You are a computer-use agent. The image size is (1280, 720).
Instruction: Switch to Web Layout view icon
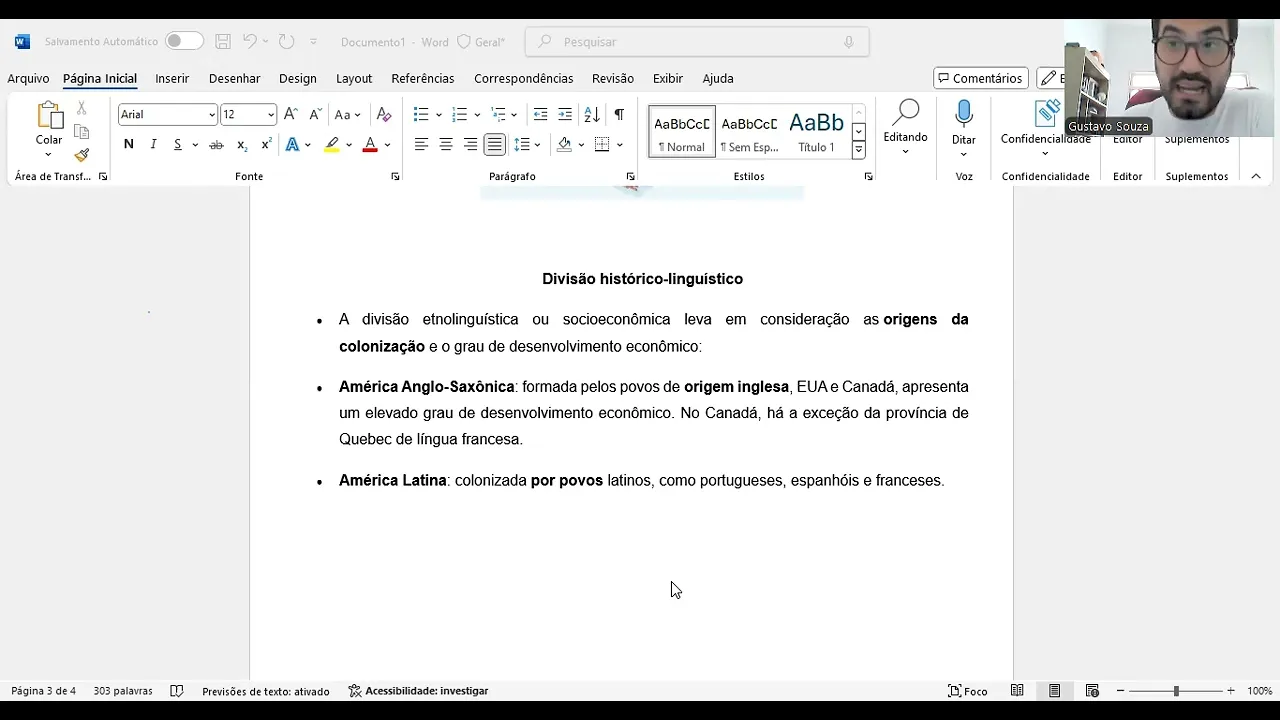tap(1092, 691)
